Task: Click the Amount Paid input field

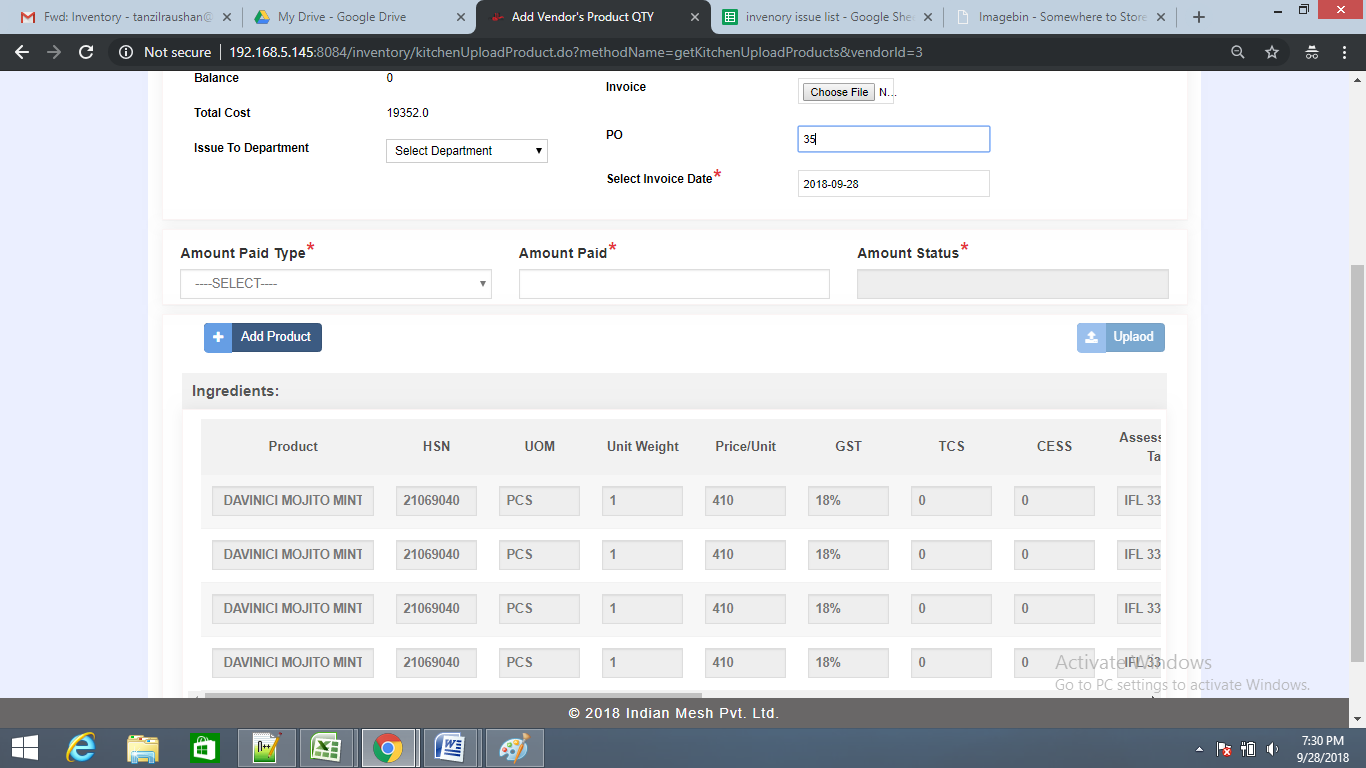Action: [674, 284]
